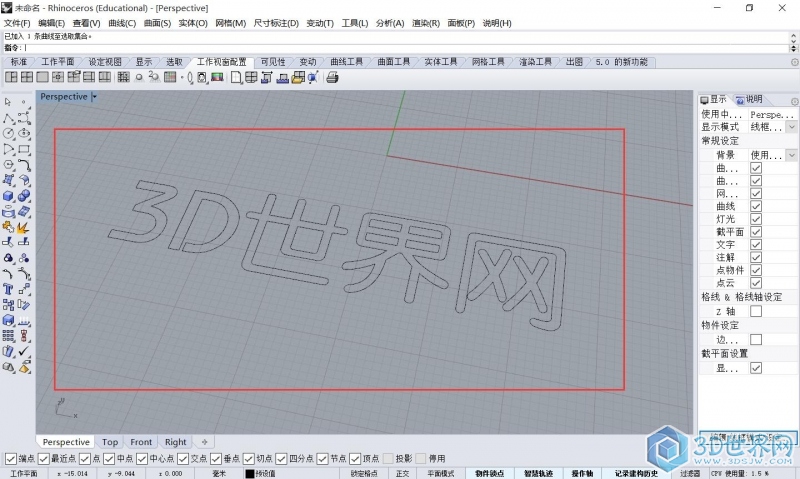Viewport: 800px width, 479px height.
Task: Click the Boolean union spheres icon
Action: pyautogui.click(x=24, y=196)
